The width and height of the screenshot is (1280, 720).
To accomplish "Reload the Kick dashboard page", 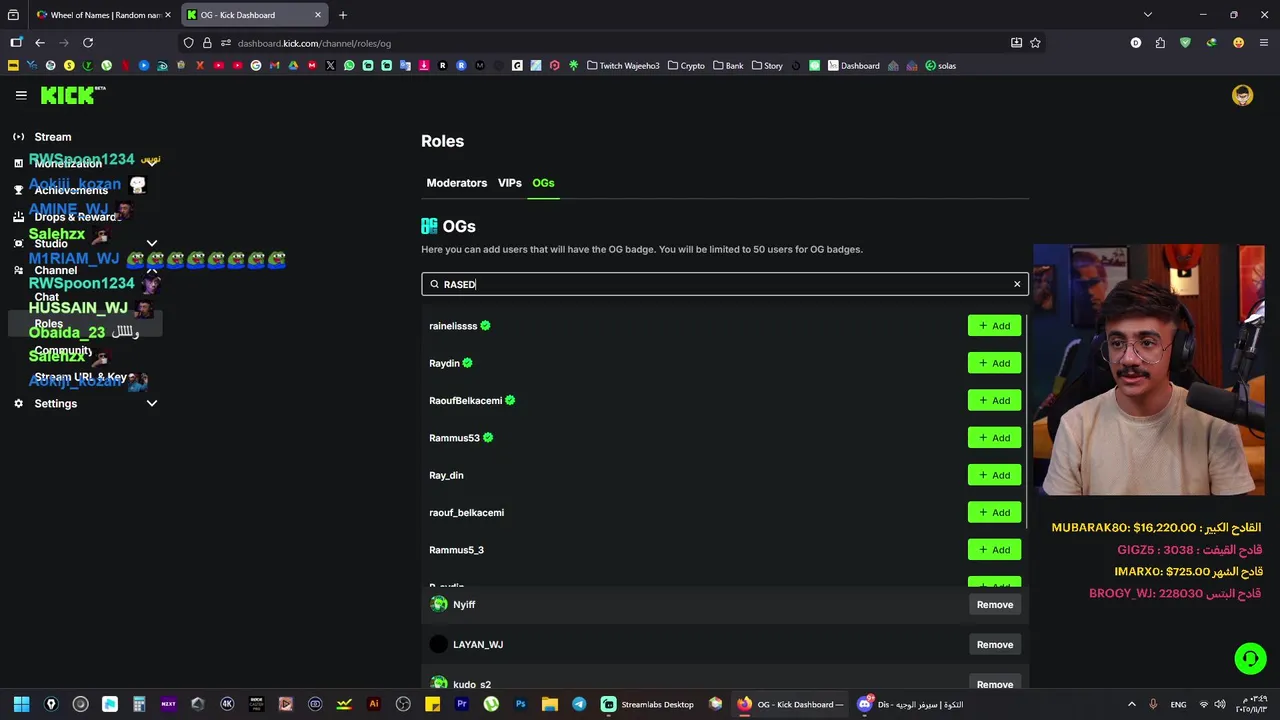I will (88, 43).
